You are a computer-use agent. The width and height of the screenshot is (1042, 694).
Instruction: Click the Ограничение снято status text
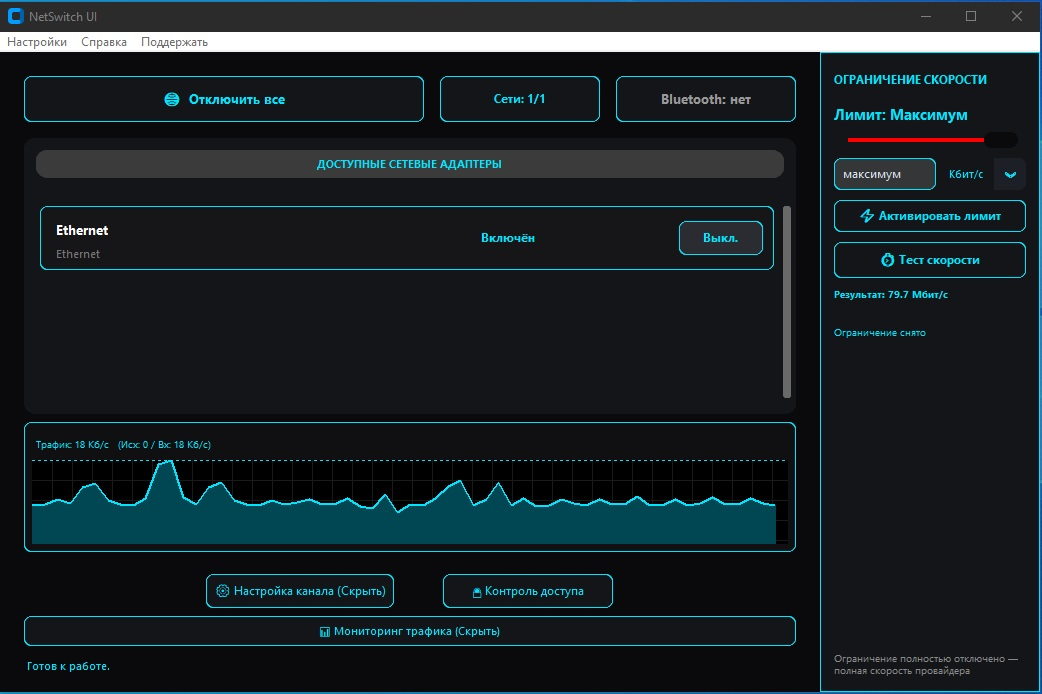(x=879, y=332)
